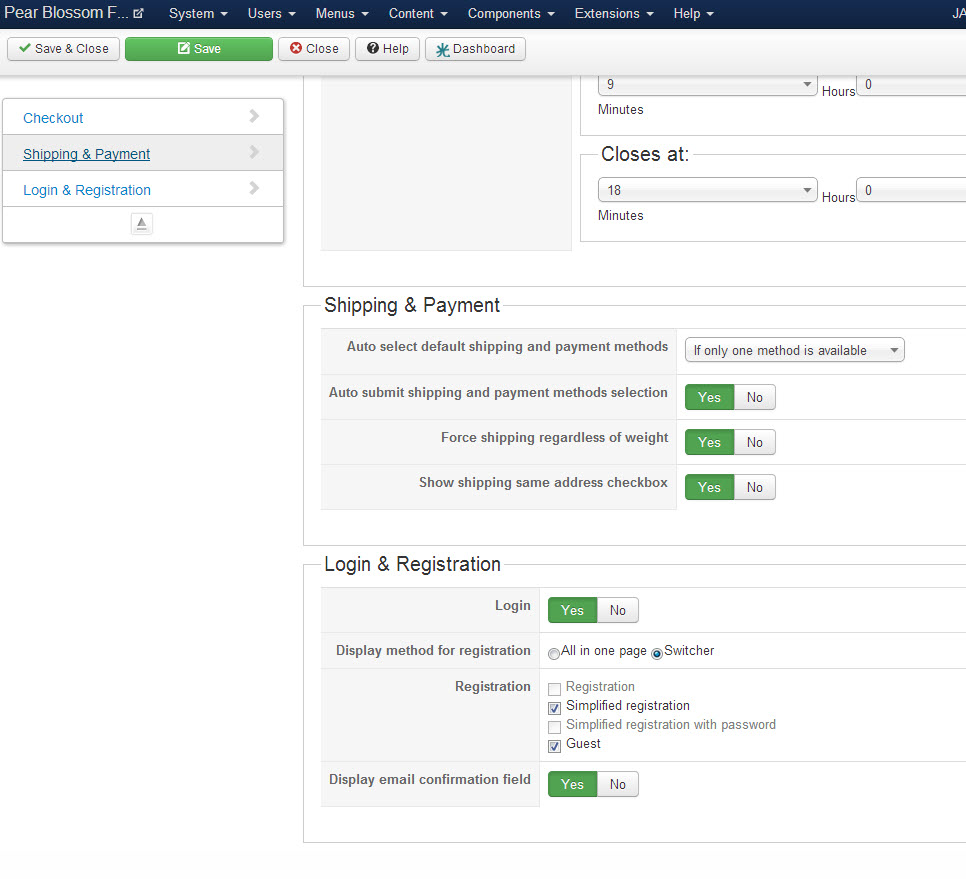Click minutes input field for opening time
Image resolution: width=966 pixels, height=879 pixels.
pos(912,85)
